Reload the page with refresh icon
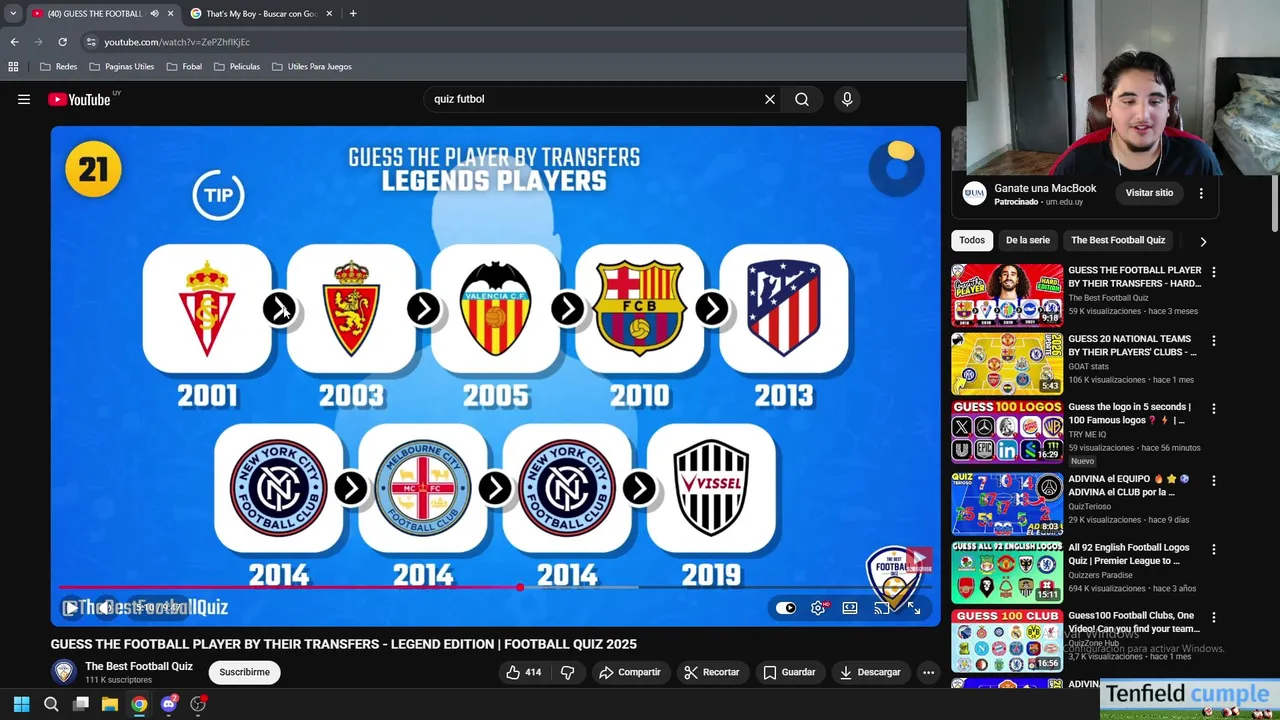 click(x=62, y=42)
